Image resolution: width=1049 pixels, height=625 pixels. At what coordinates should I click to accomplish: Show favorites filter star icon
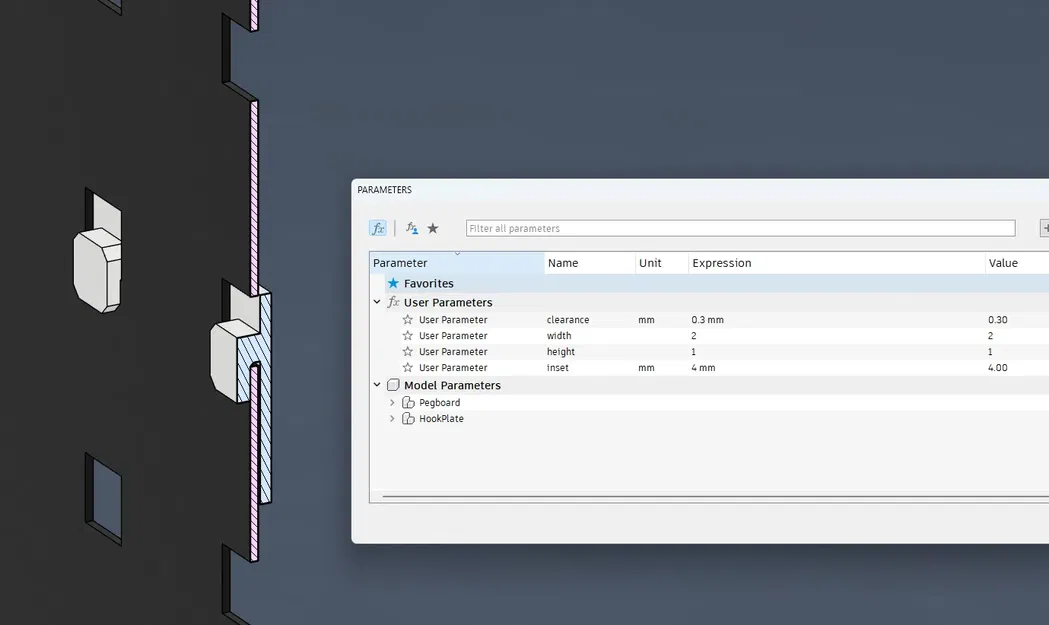point(433,228)
